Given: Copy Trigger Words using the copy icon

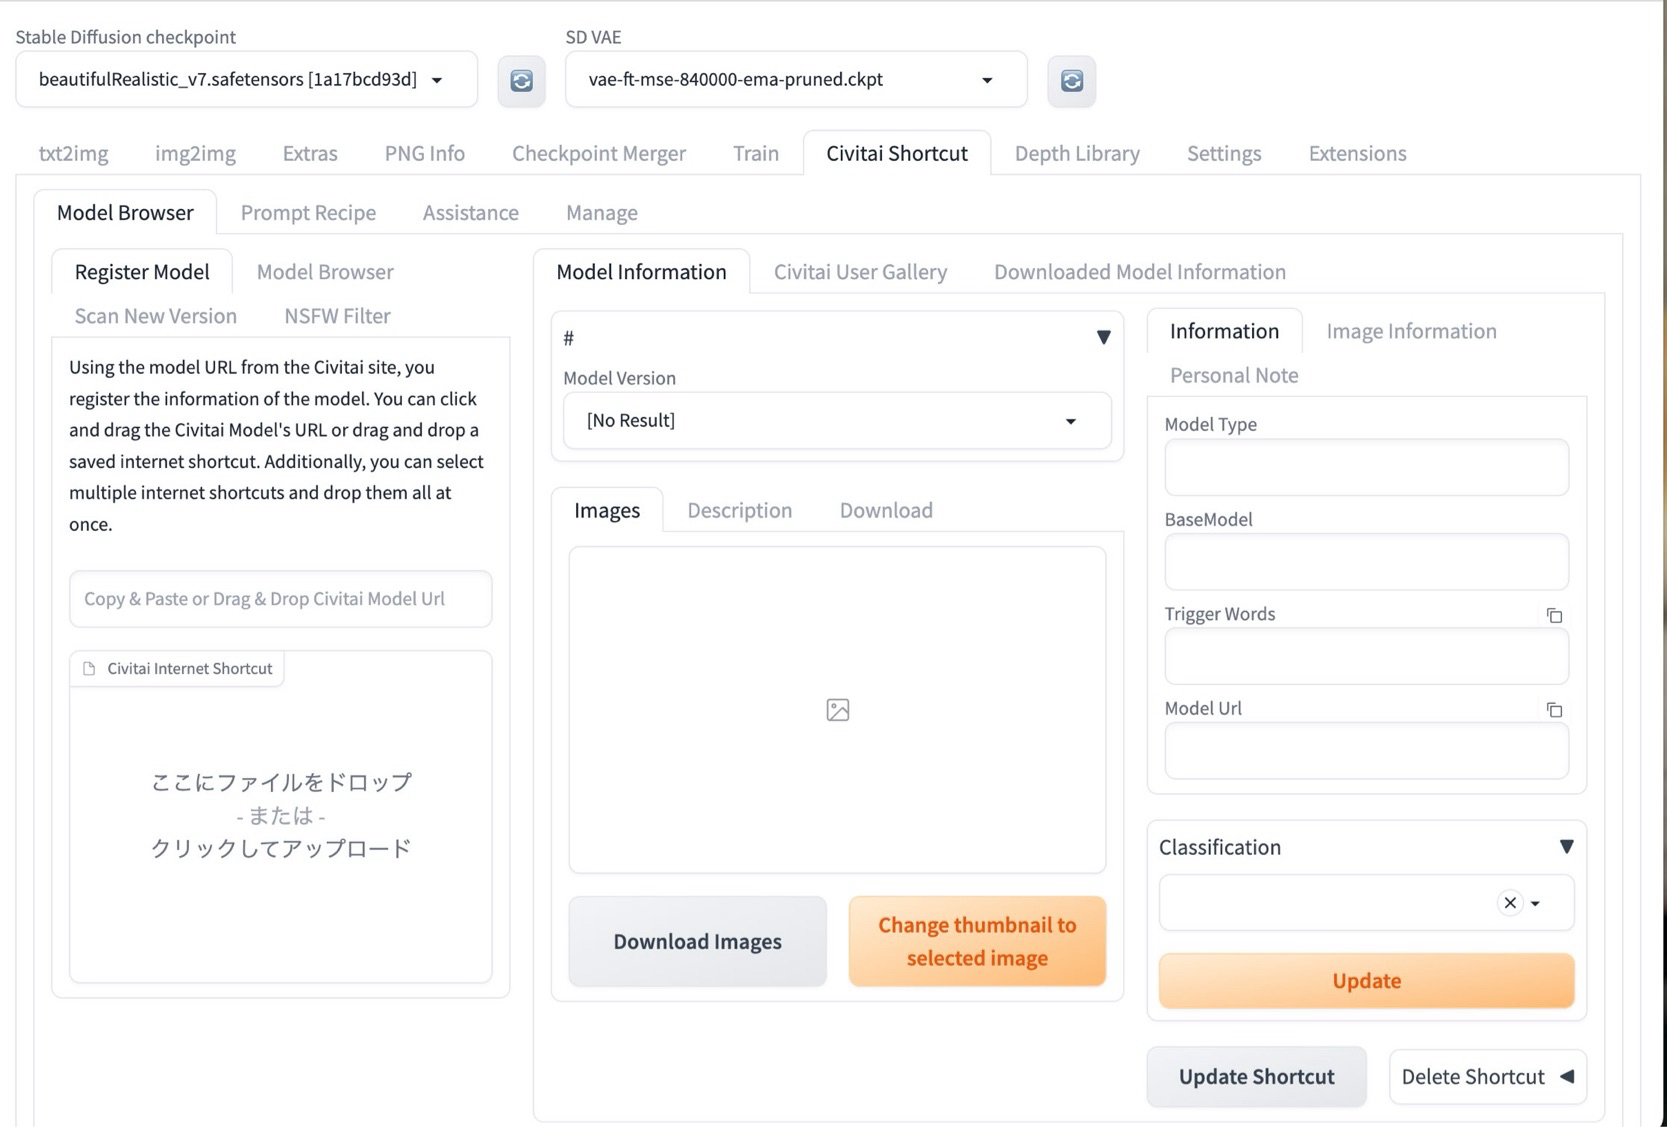Looking at the screenshot, I should (1554, 615).
